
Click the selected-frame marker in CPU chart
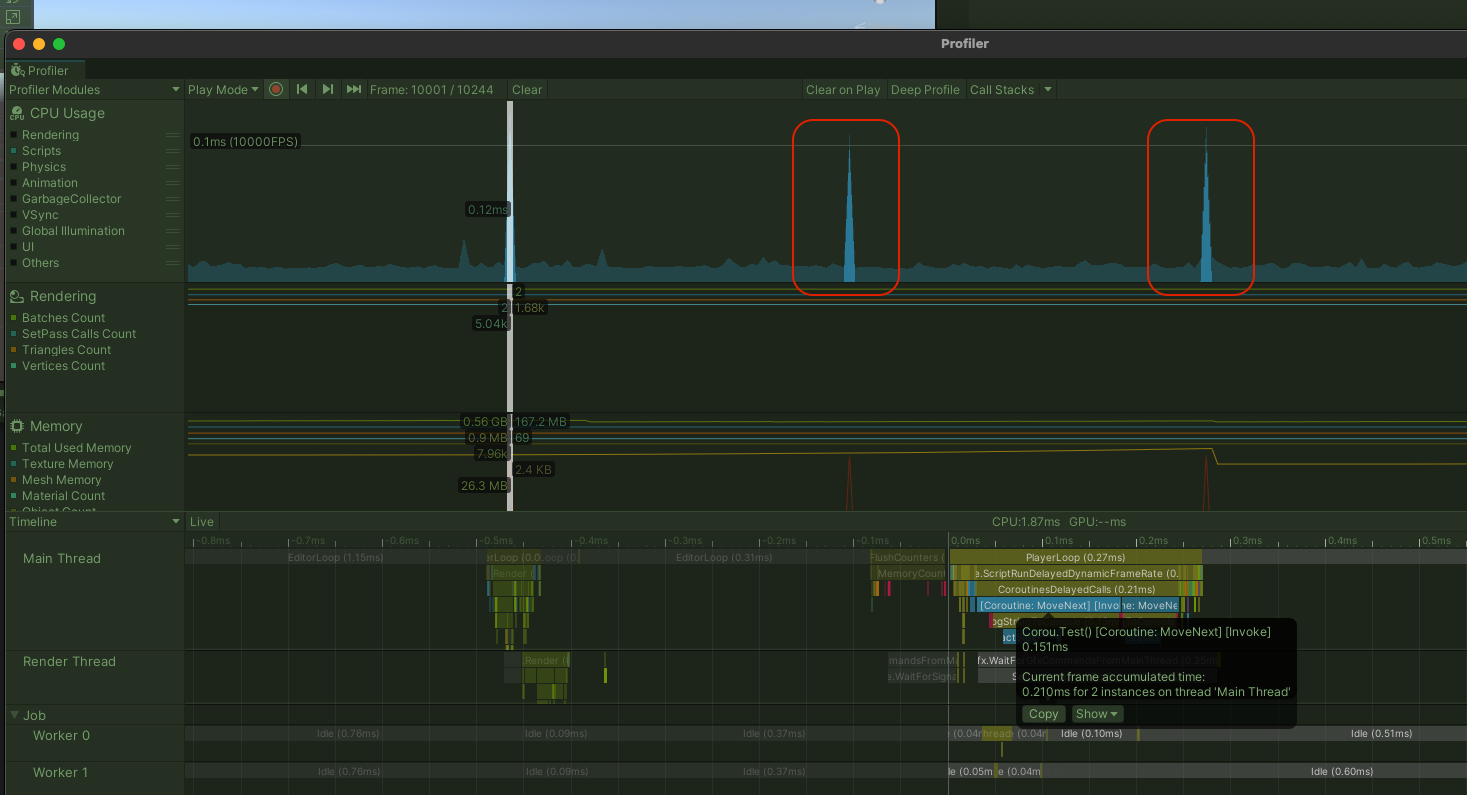point(510,191)
